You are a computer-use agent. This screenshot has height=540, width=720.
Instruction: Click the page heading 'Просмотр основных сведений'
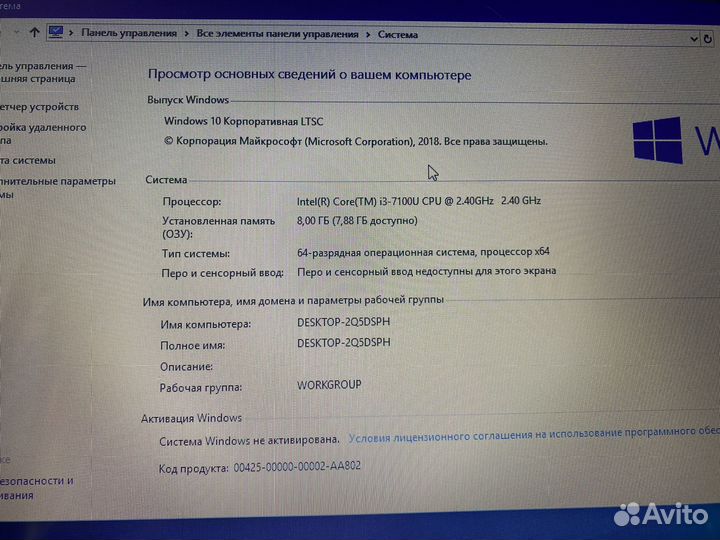coord(309,75)
